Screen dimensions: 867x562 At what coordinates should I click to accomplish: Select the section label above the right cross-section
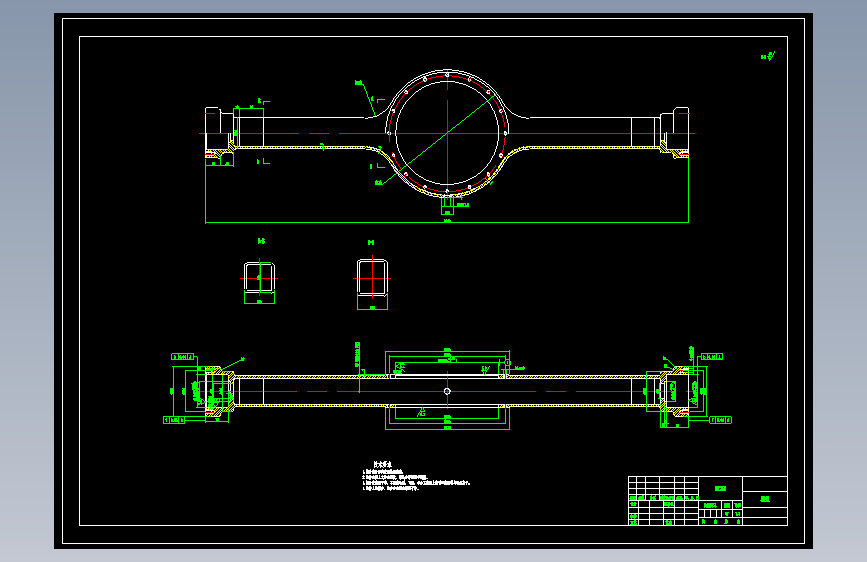371,242
